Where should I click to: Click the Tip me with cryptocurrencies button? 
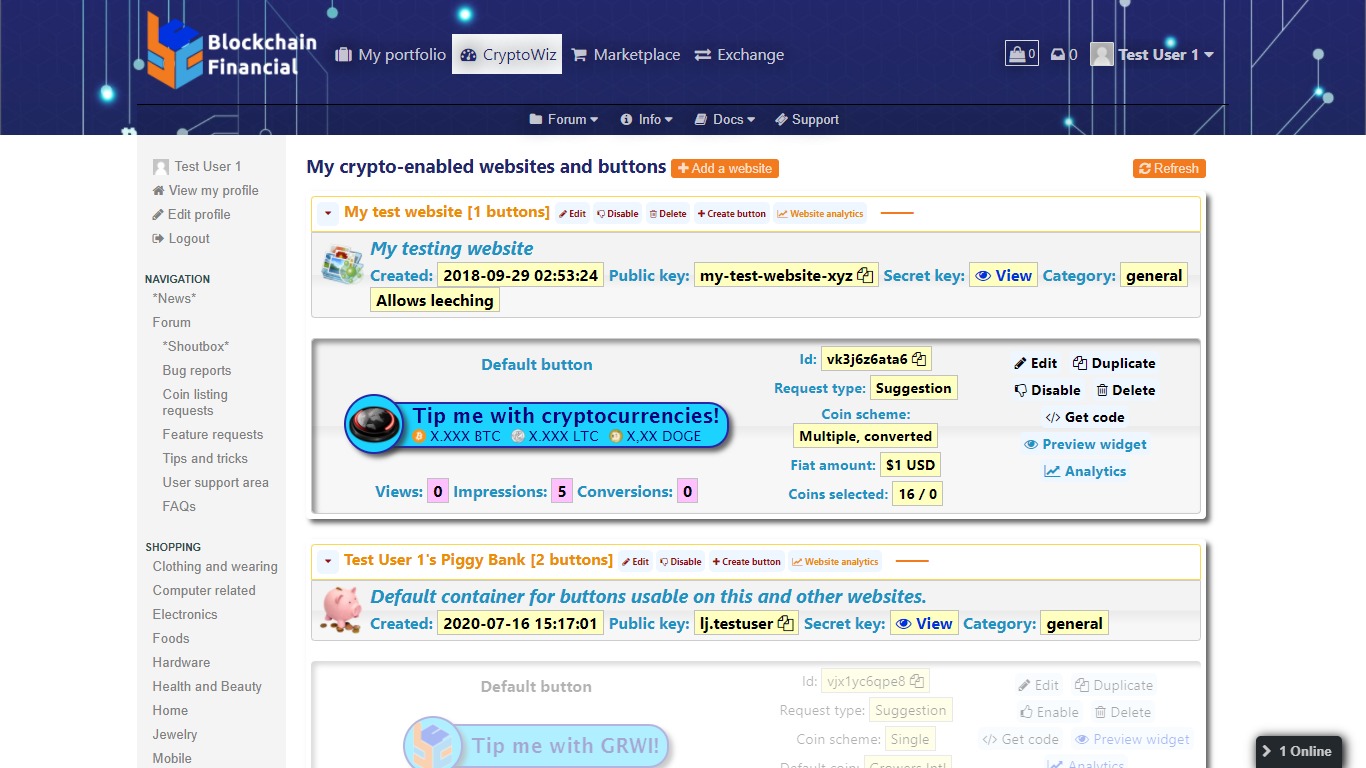pos(537,425)
